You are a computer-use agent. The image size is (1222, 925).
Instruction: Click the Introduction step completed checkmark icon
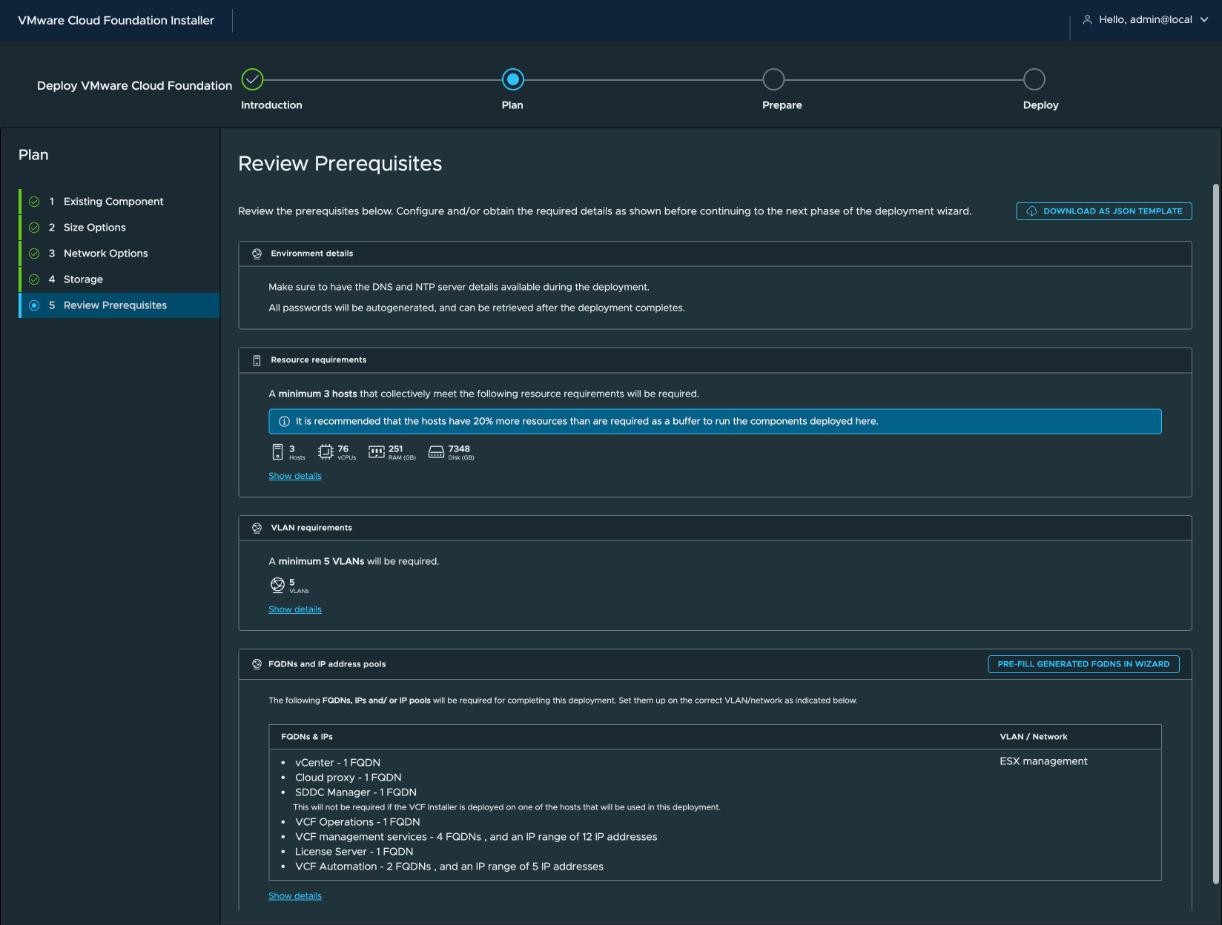[253, 79]
